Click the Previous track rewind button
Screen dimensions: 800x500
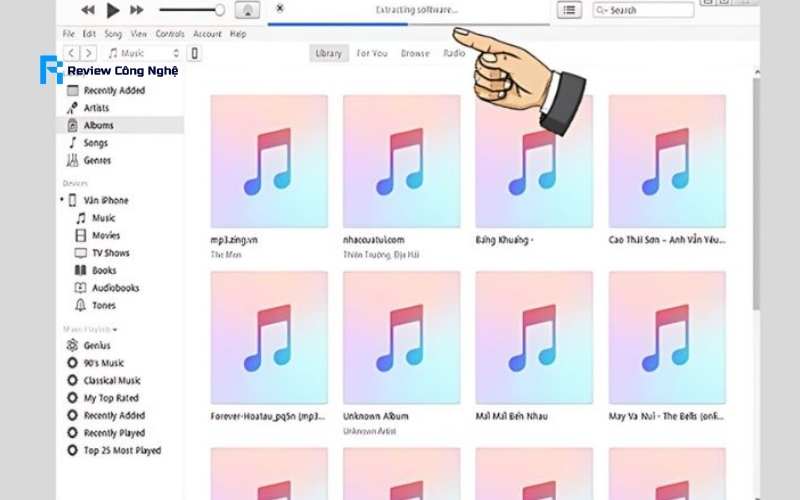(x=88, y=10)
